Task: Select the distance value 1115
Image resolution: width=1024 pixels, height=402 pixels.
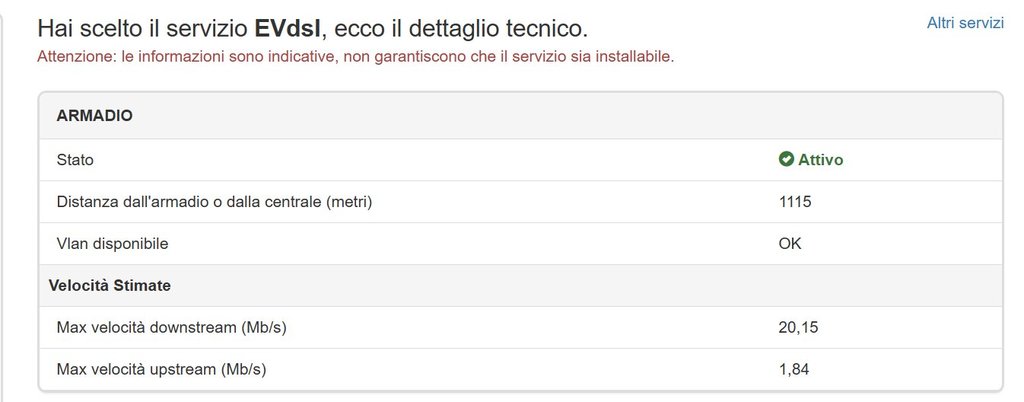Action: pyautogui.click(x=795, y=202)
